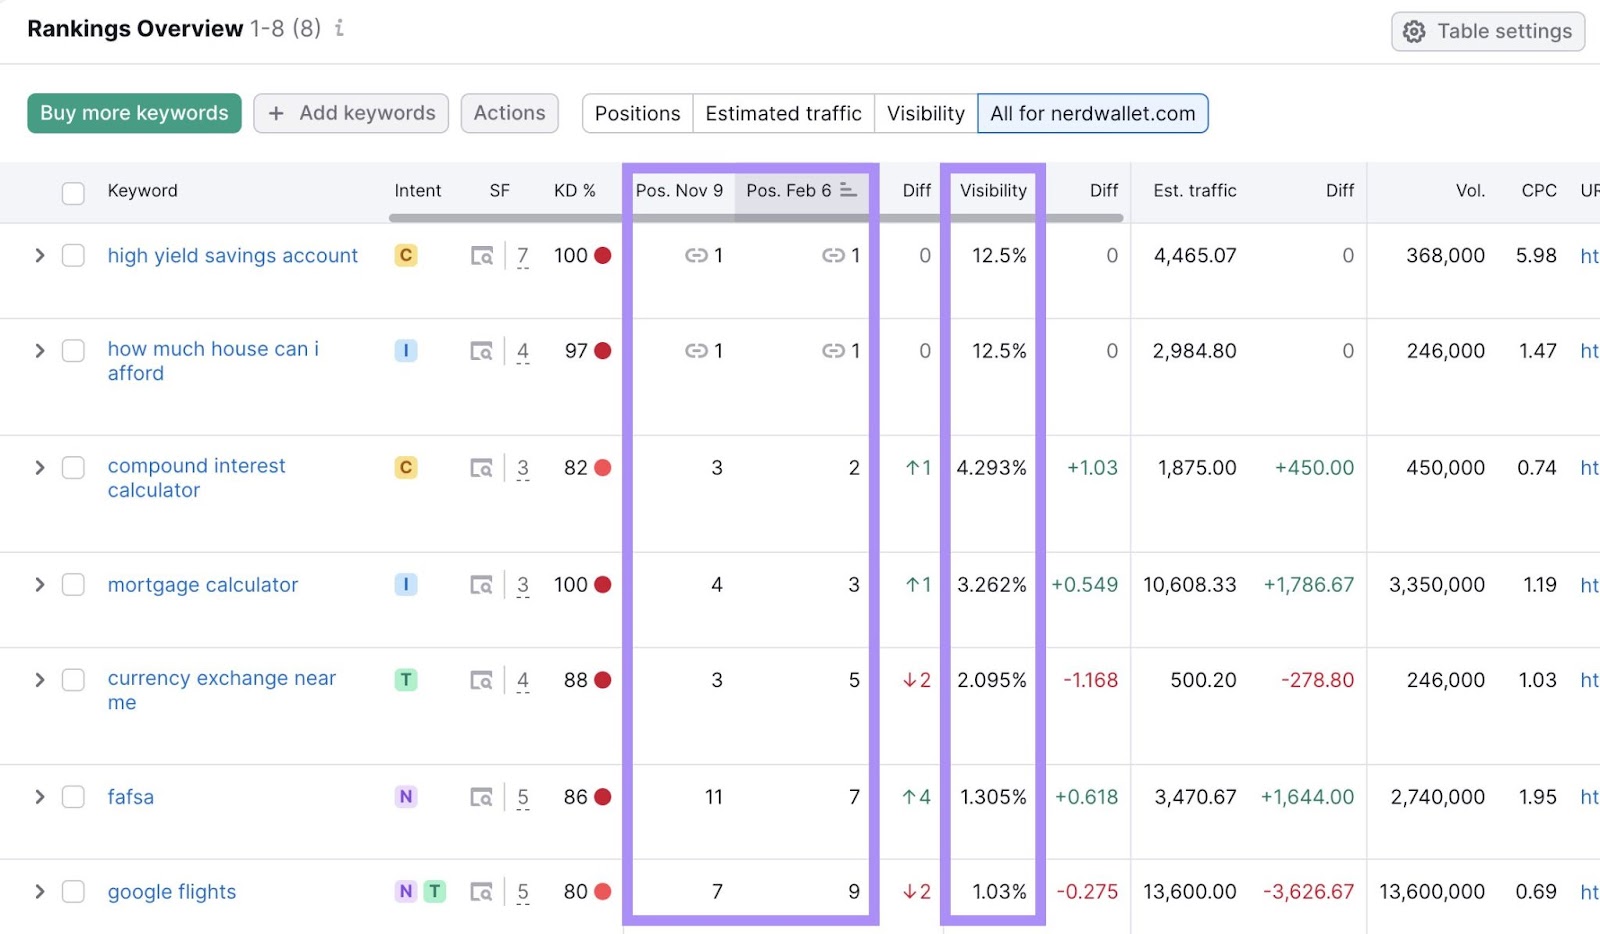Open the Visibility tab
Screen dimensions: 1600x934
pos(925,113)
